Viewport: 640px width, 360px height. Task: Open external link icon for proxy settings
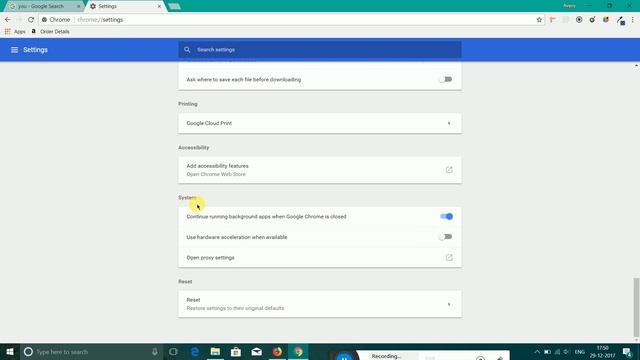point(449,258)
